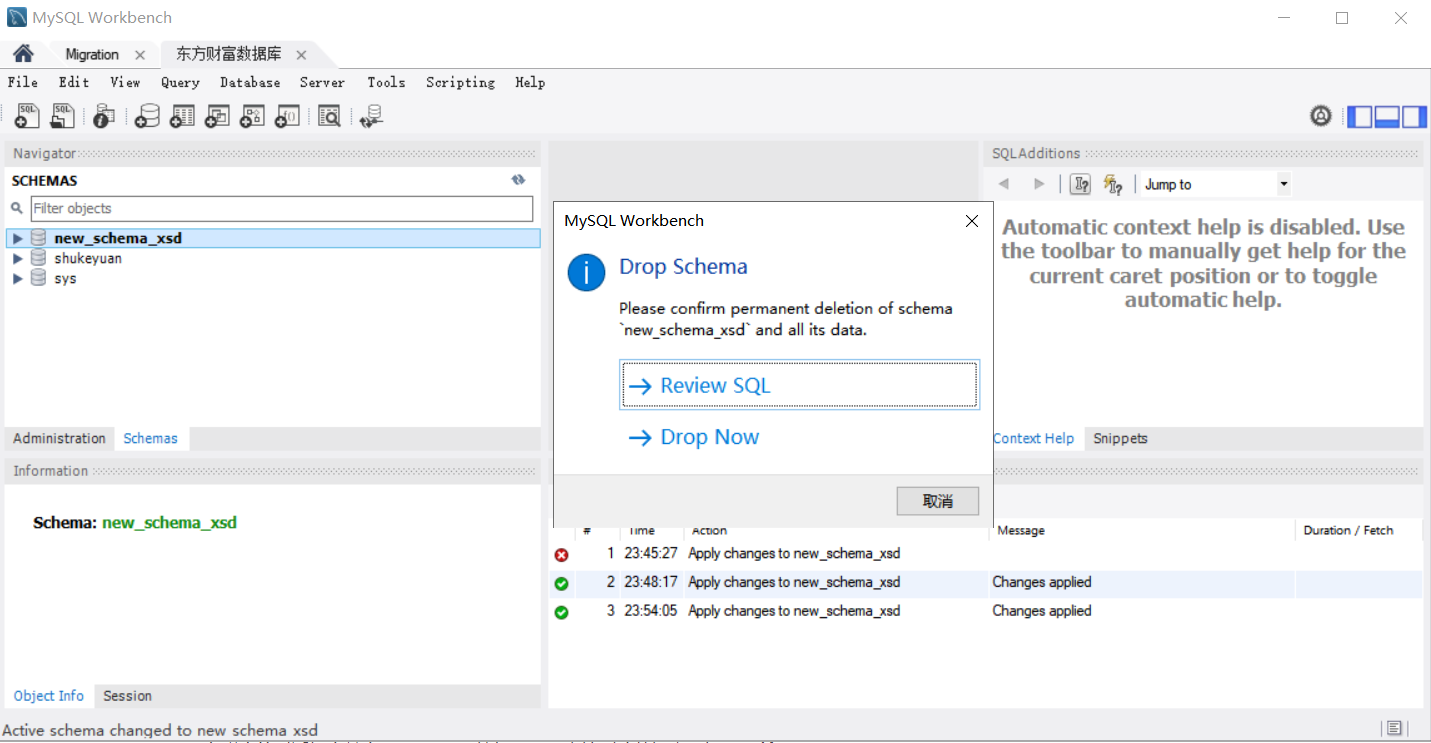Viewport: 1431px width, 743px height.
Task: Toggle the bottom output panel visibility
Action: (x=1387, y=117)
